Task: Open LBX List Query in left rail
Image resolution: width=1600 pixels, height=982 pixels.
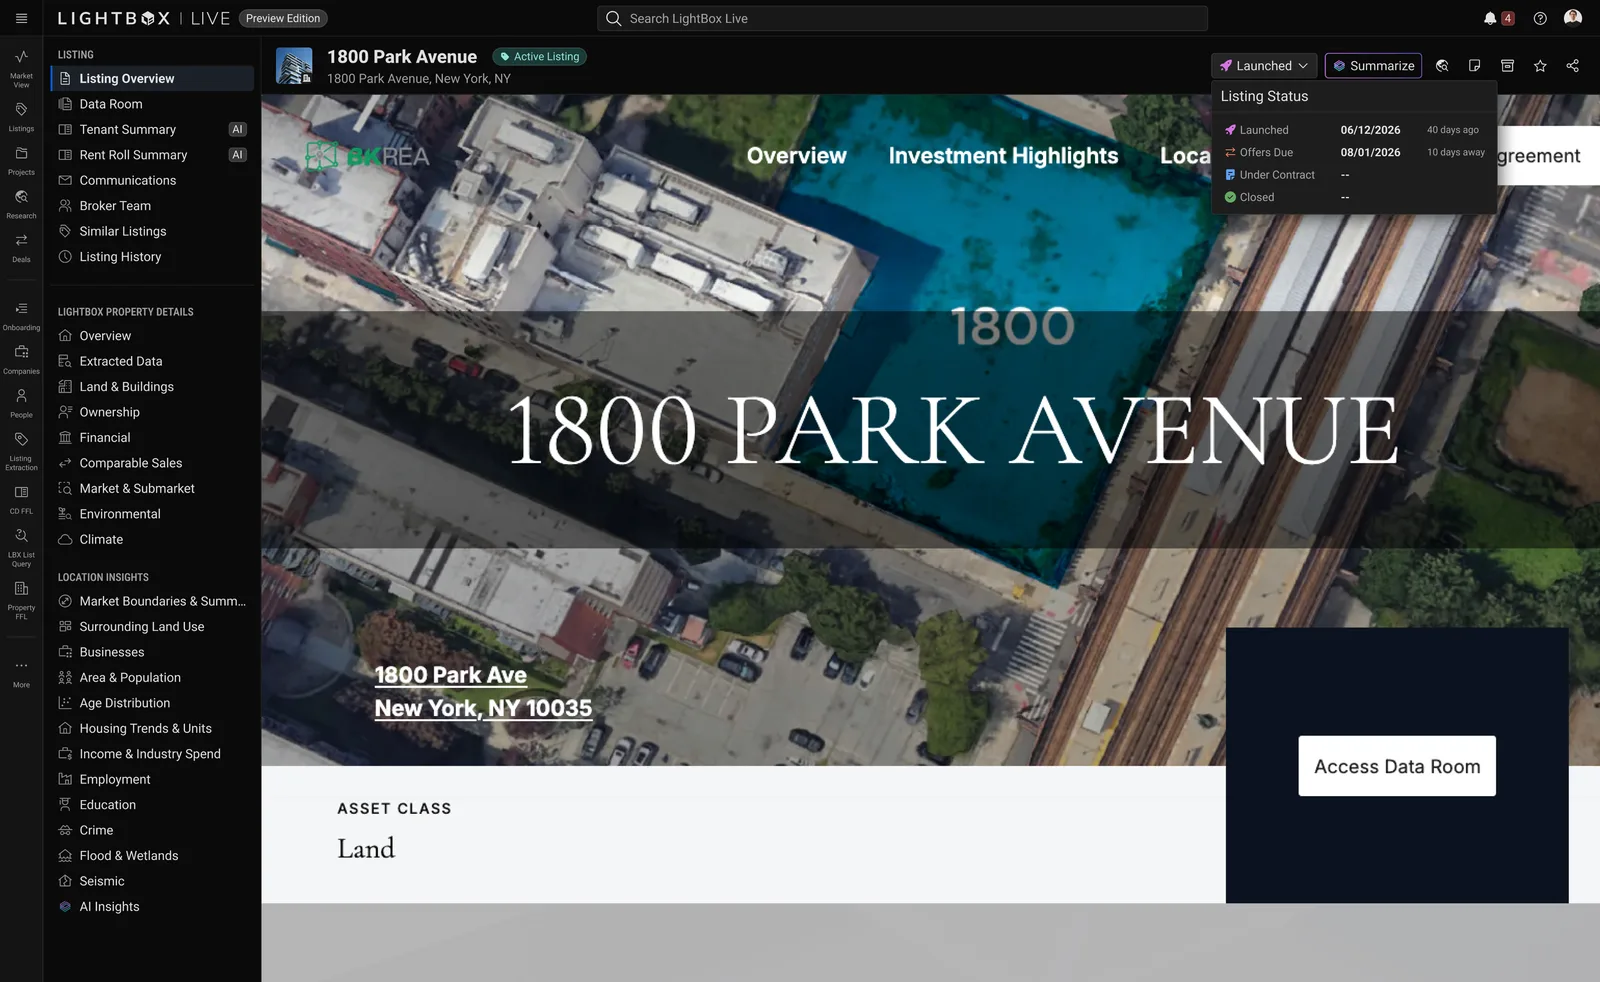Action: pyautogui.click(x=21, y=546)
